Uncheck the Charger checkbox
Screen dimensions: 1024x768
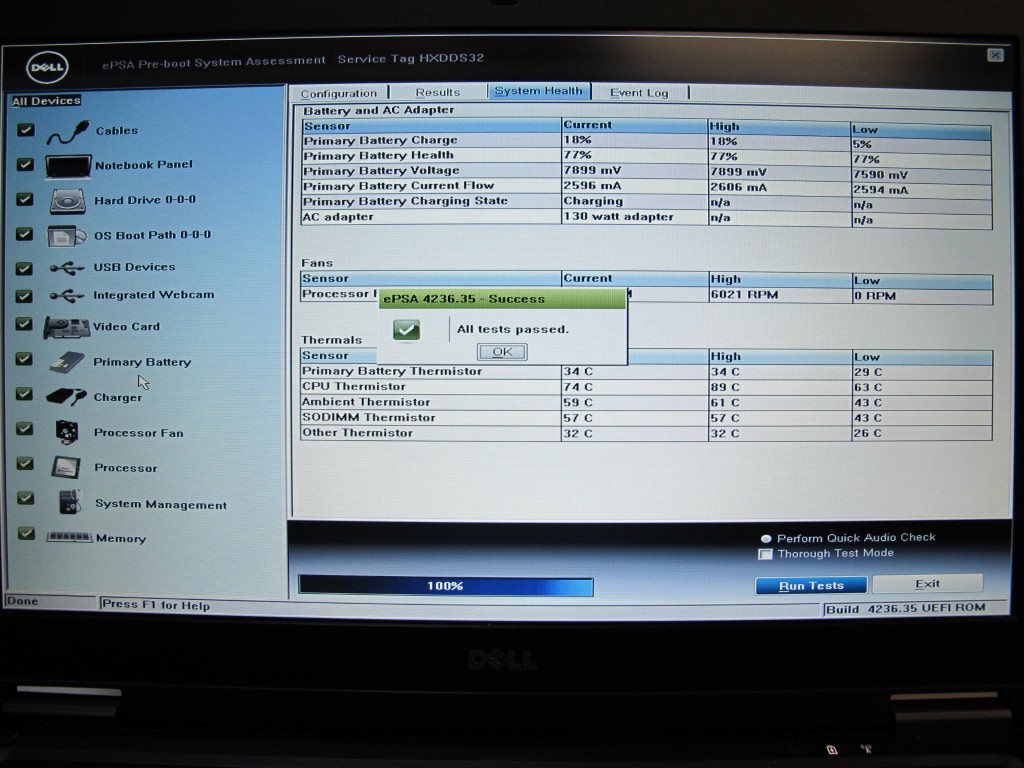click(x=24, y=394)
